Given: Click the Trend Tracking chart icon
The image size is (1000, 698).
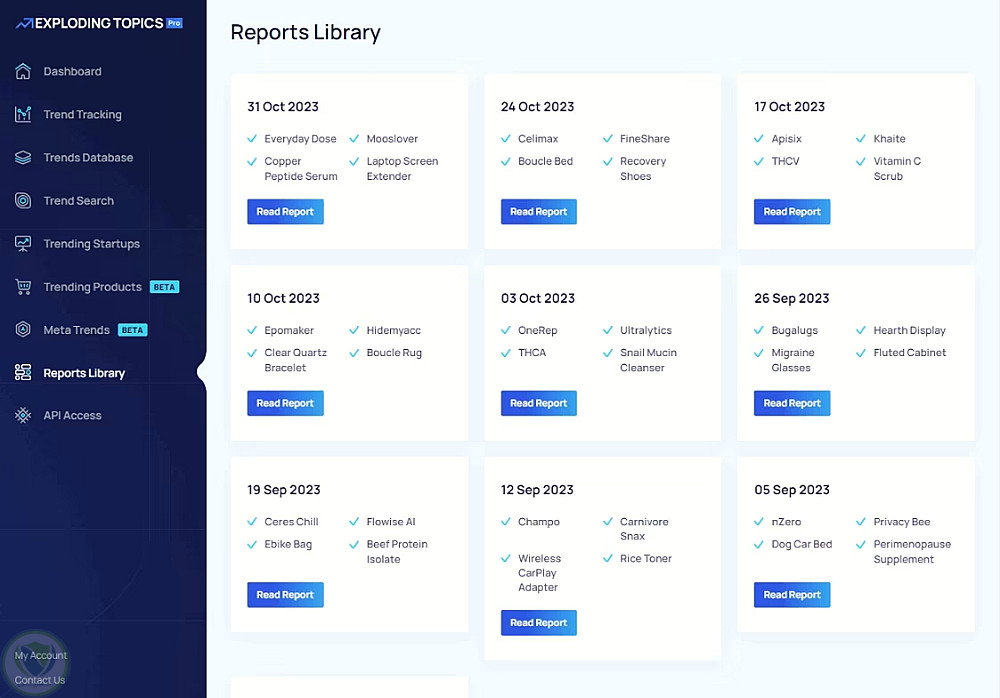Looking at the screenshot, I should pyautogui.click(x=23, y=114).
